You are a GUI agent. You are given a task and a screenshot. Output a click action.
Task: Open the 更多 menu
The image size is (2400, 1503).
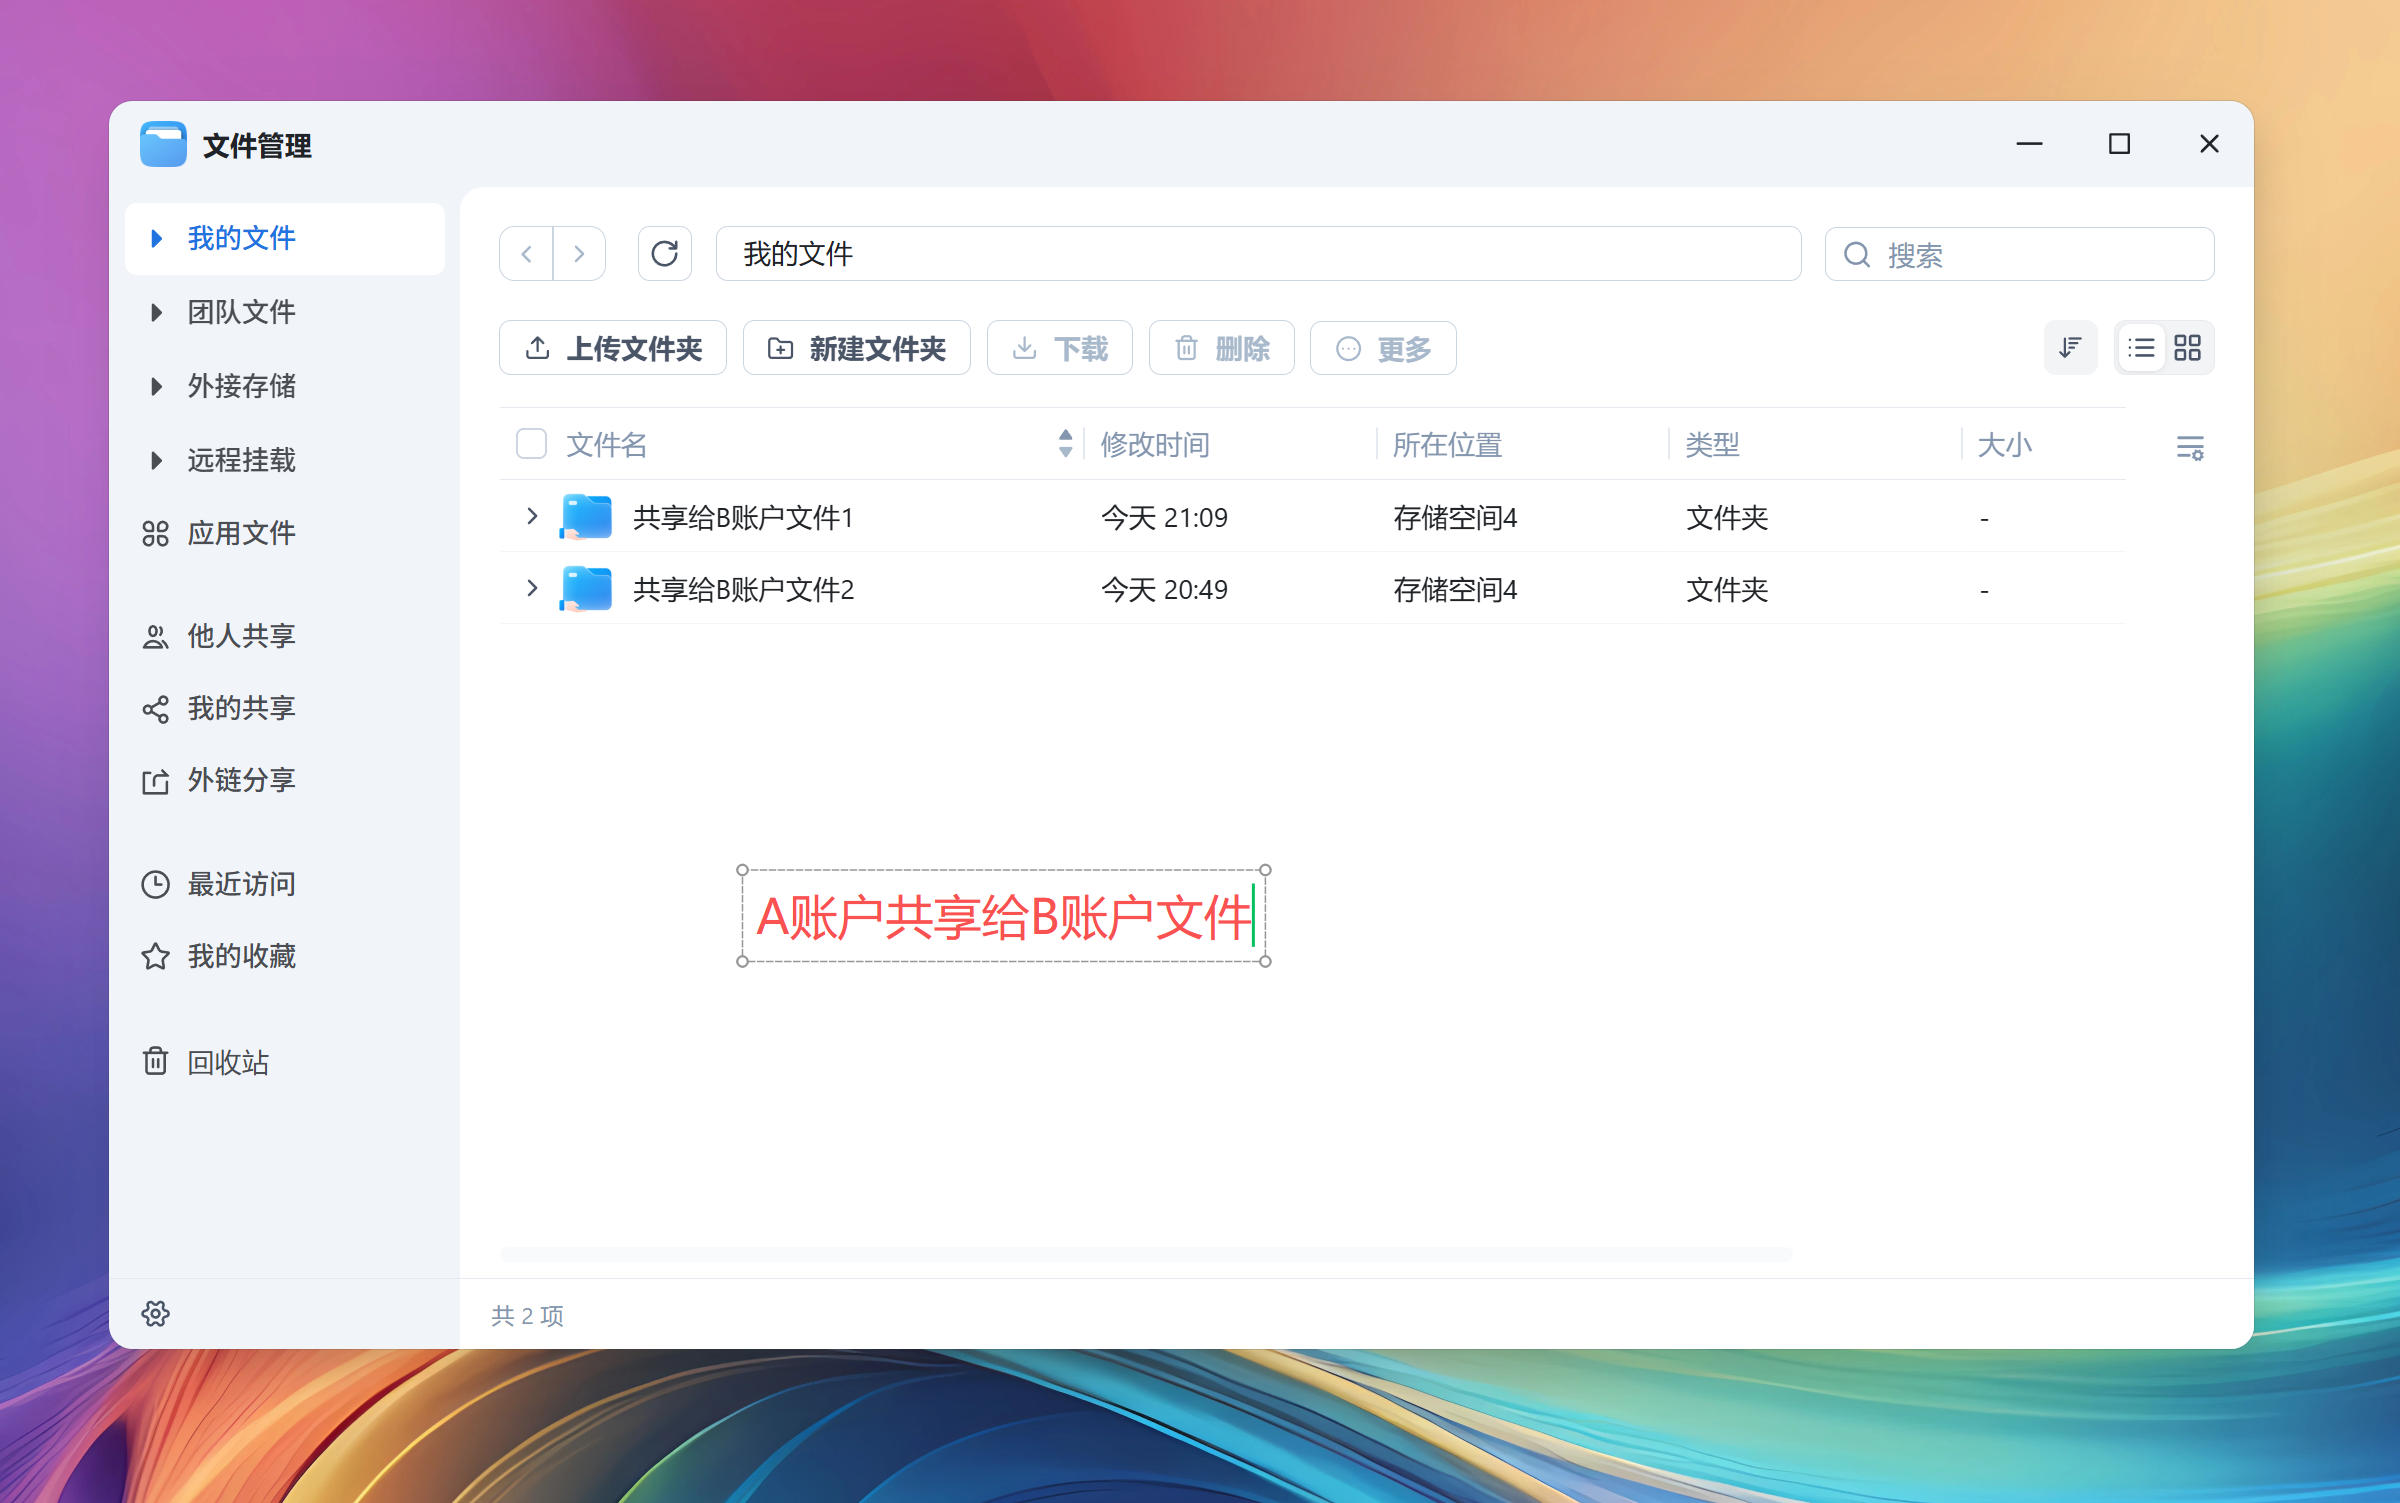coord(1383,348)
